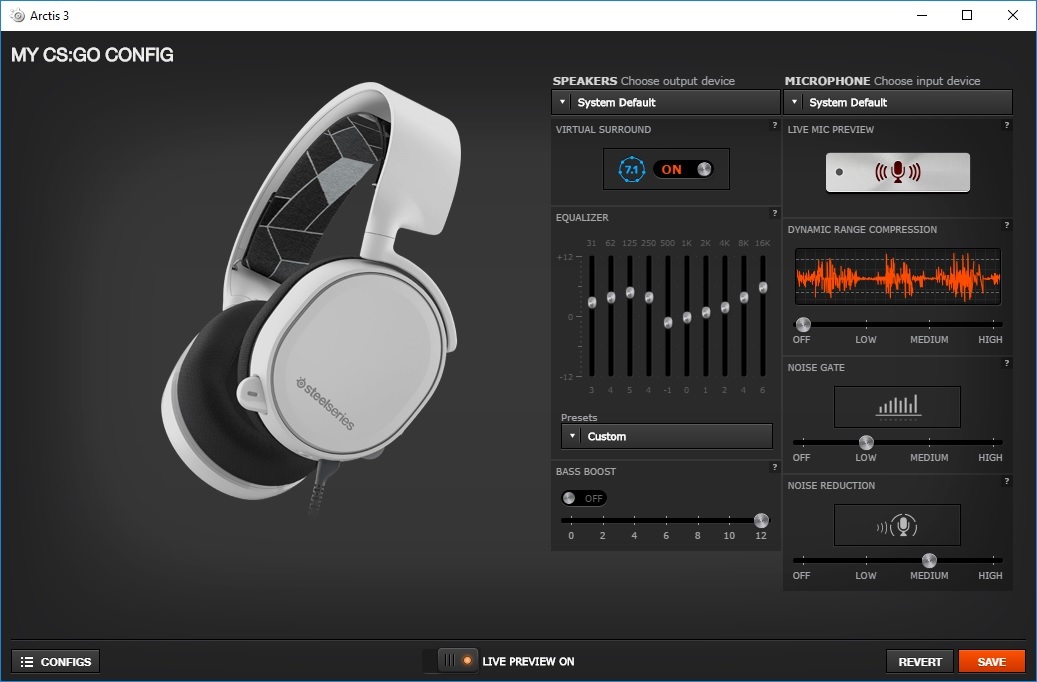Click the 250 Hz equalizer slider handle
The width and height of the screenshot is (1037, 682).
pos(649,298)
